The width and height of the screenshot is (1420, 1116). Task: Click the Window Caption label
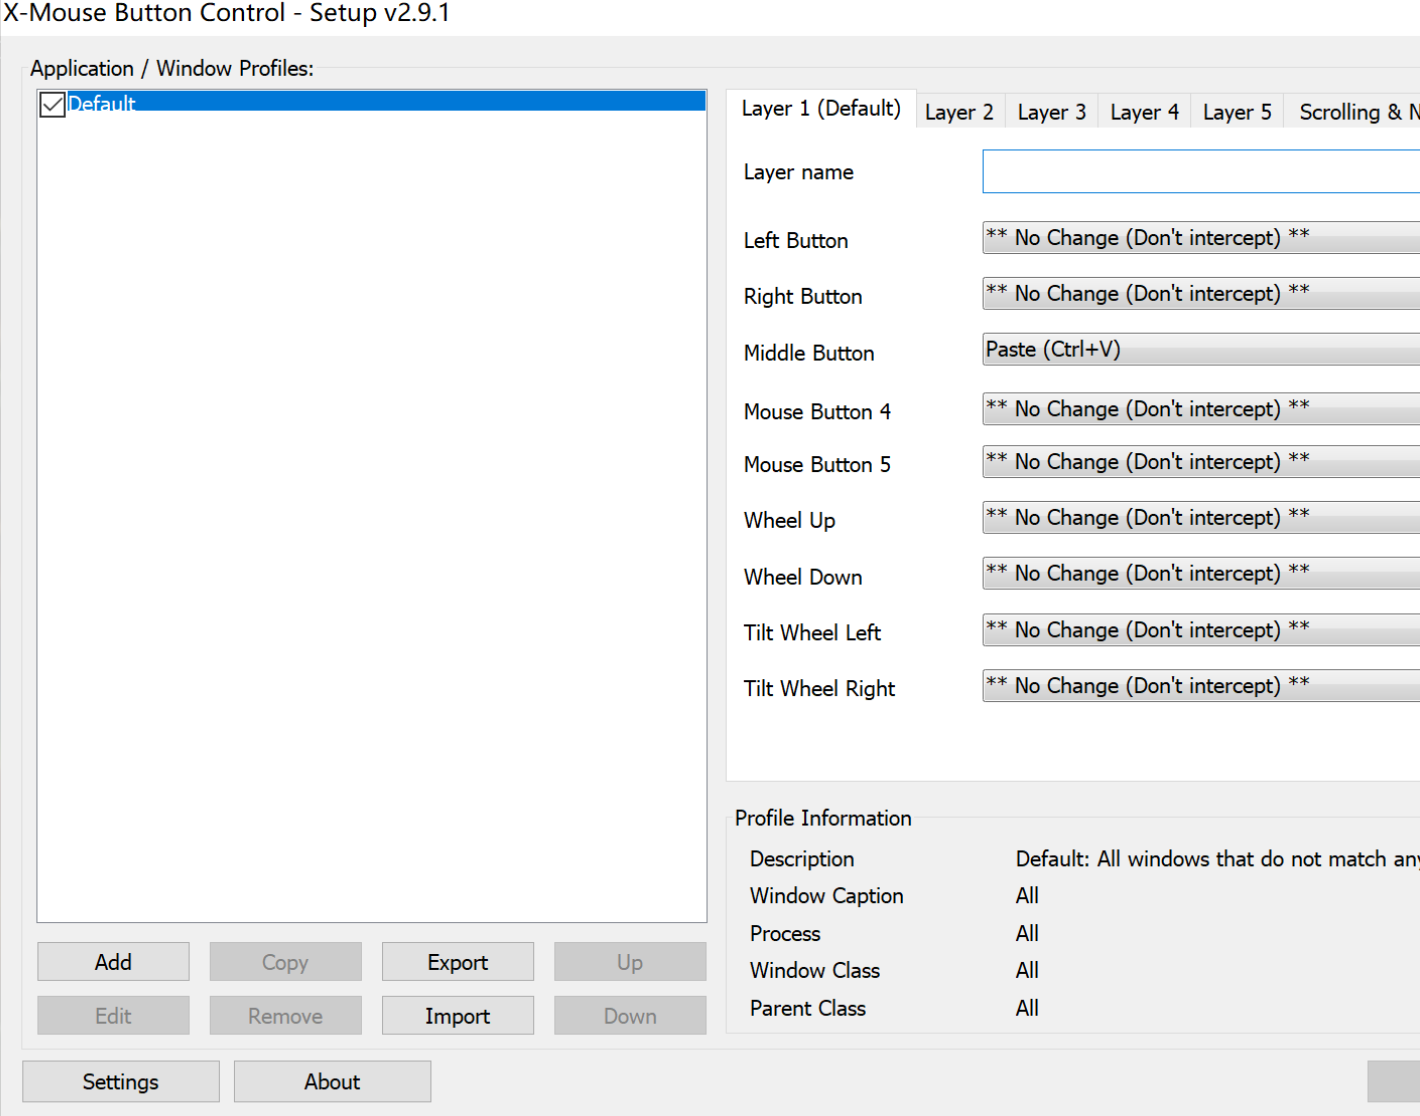point(826,896)
